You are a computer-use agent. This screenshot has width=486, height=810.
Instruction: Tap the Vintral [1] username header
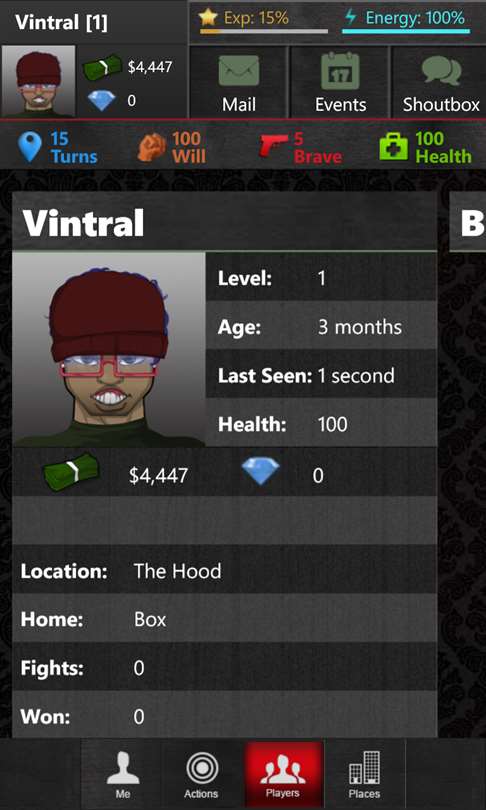[61, 23]
